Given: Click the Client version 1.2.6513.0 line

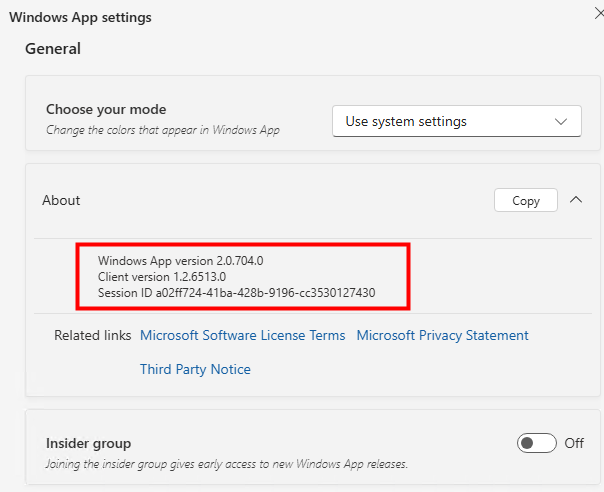Looking at the screenshot, I should [x=162, y=276].
